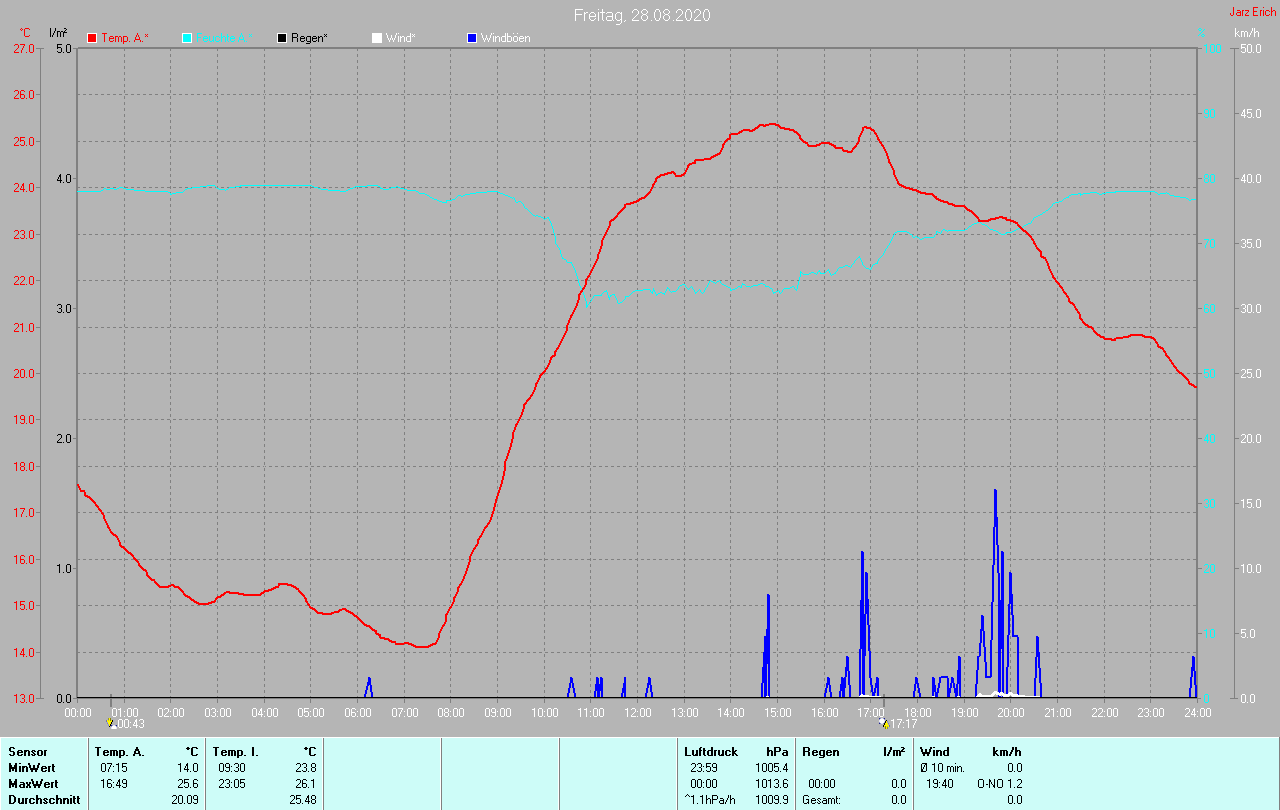The width and height of the screenshot is (1280, 810).
Task: Toggle the Regen legend label
Action: pyautogui.click(x=310, y=38)
